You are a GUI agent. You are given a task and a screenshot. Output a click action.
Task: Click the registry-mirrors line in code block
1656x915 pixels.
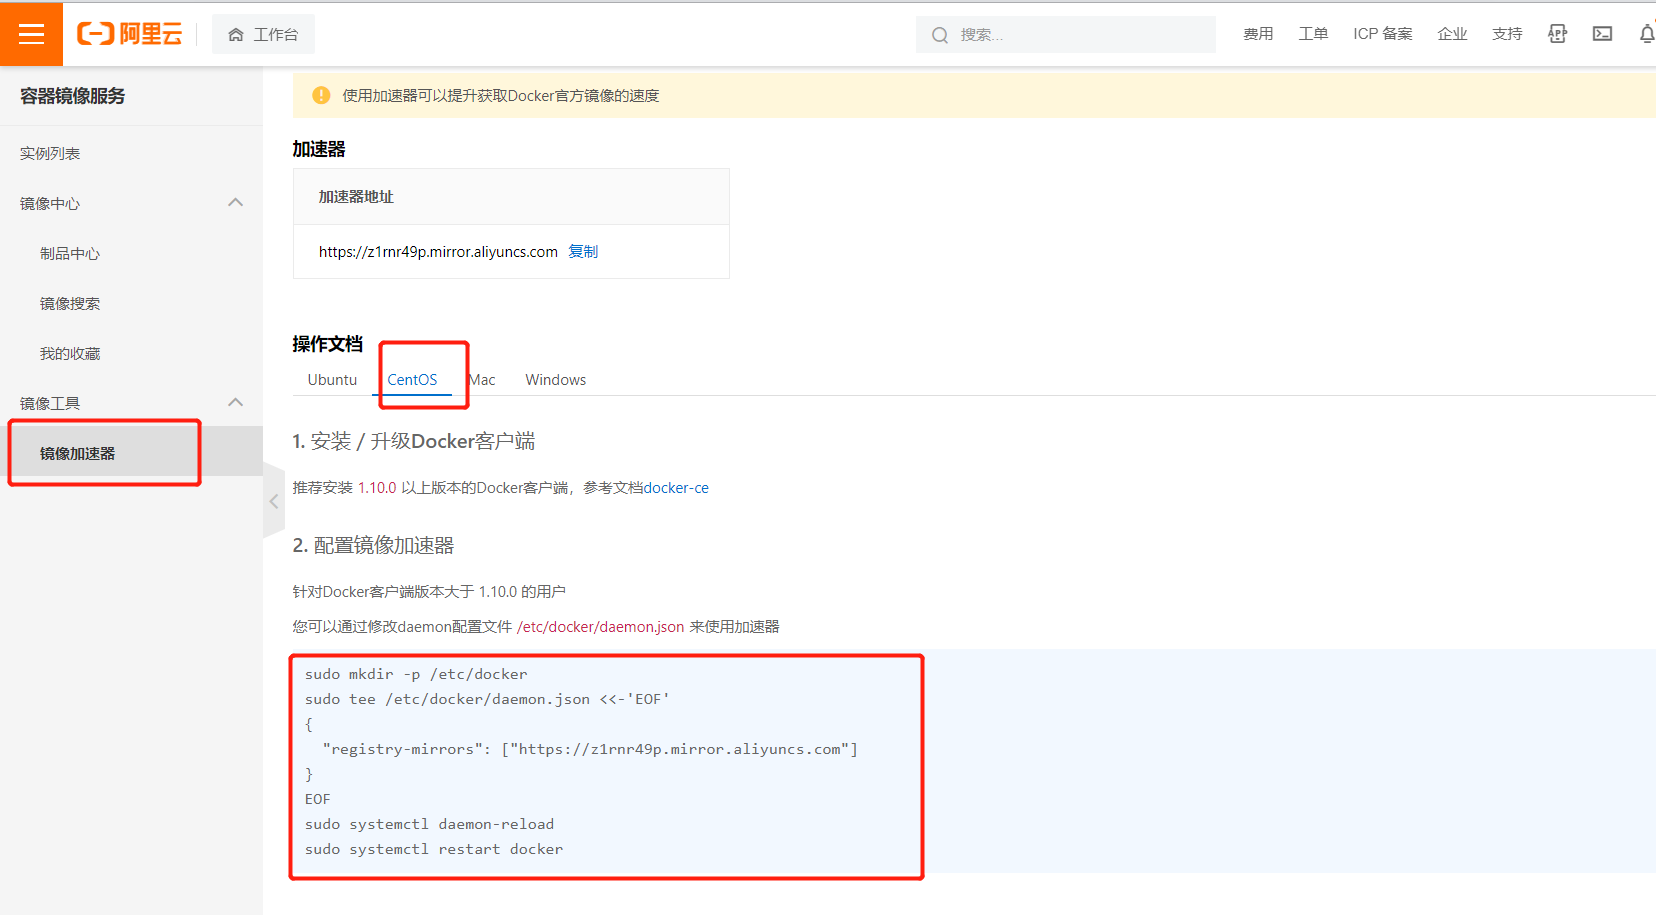click(x=590, y=749)
